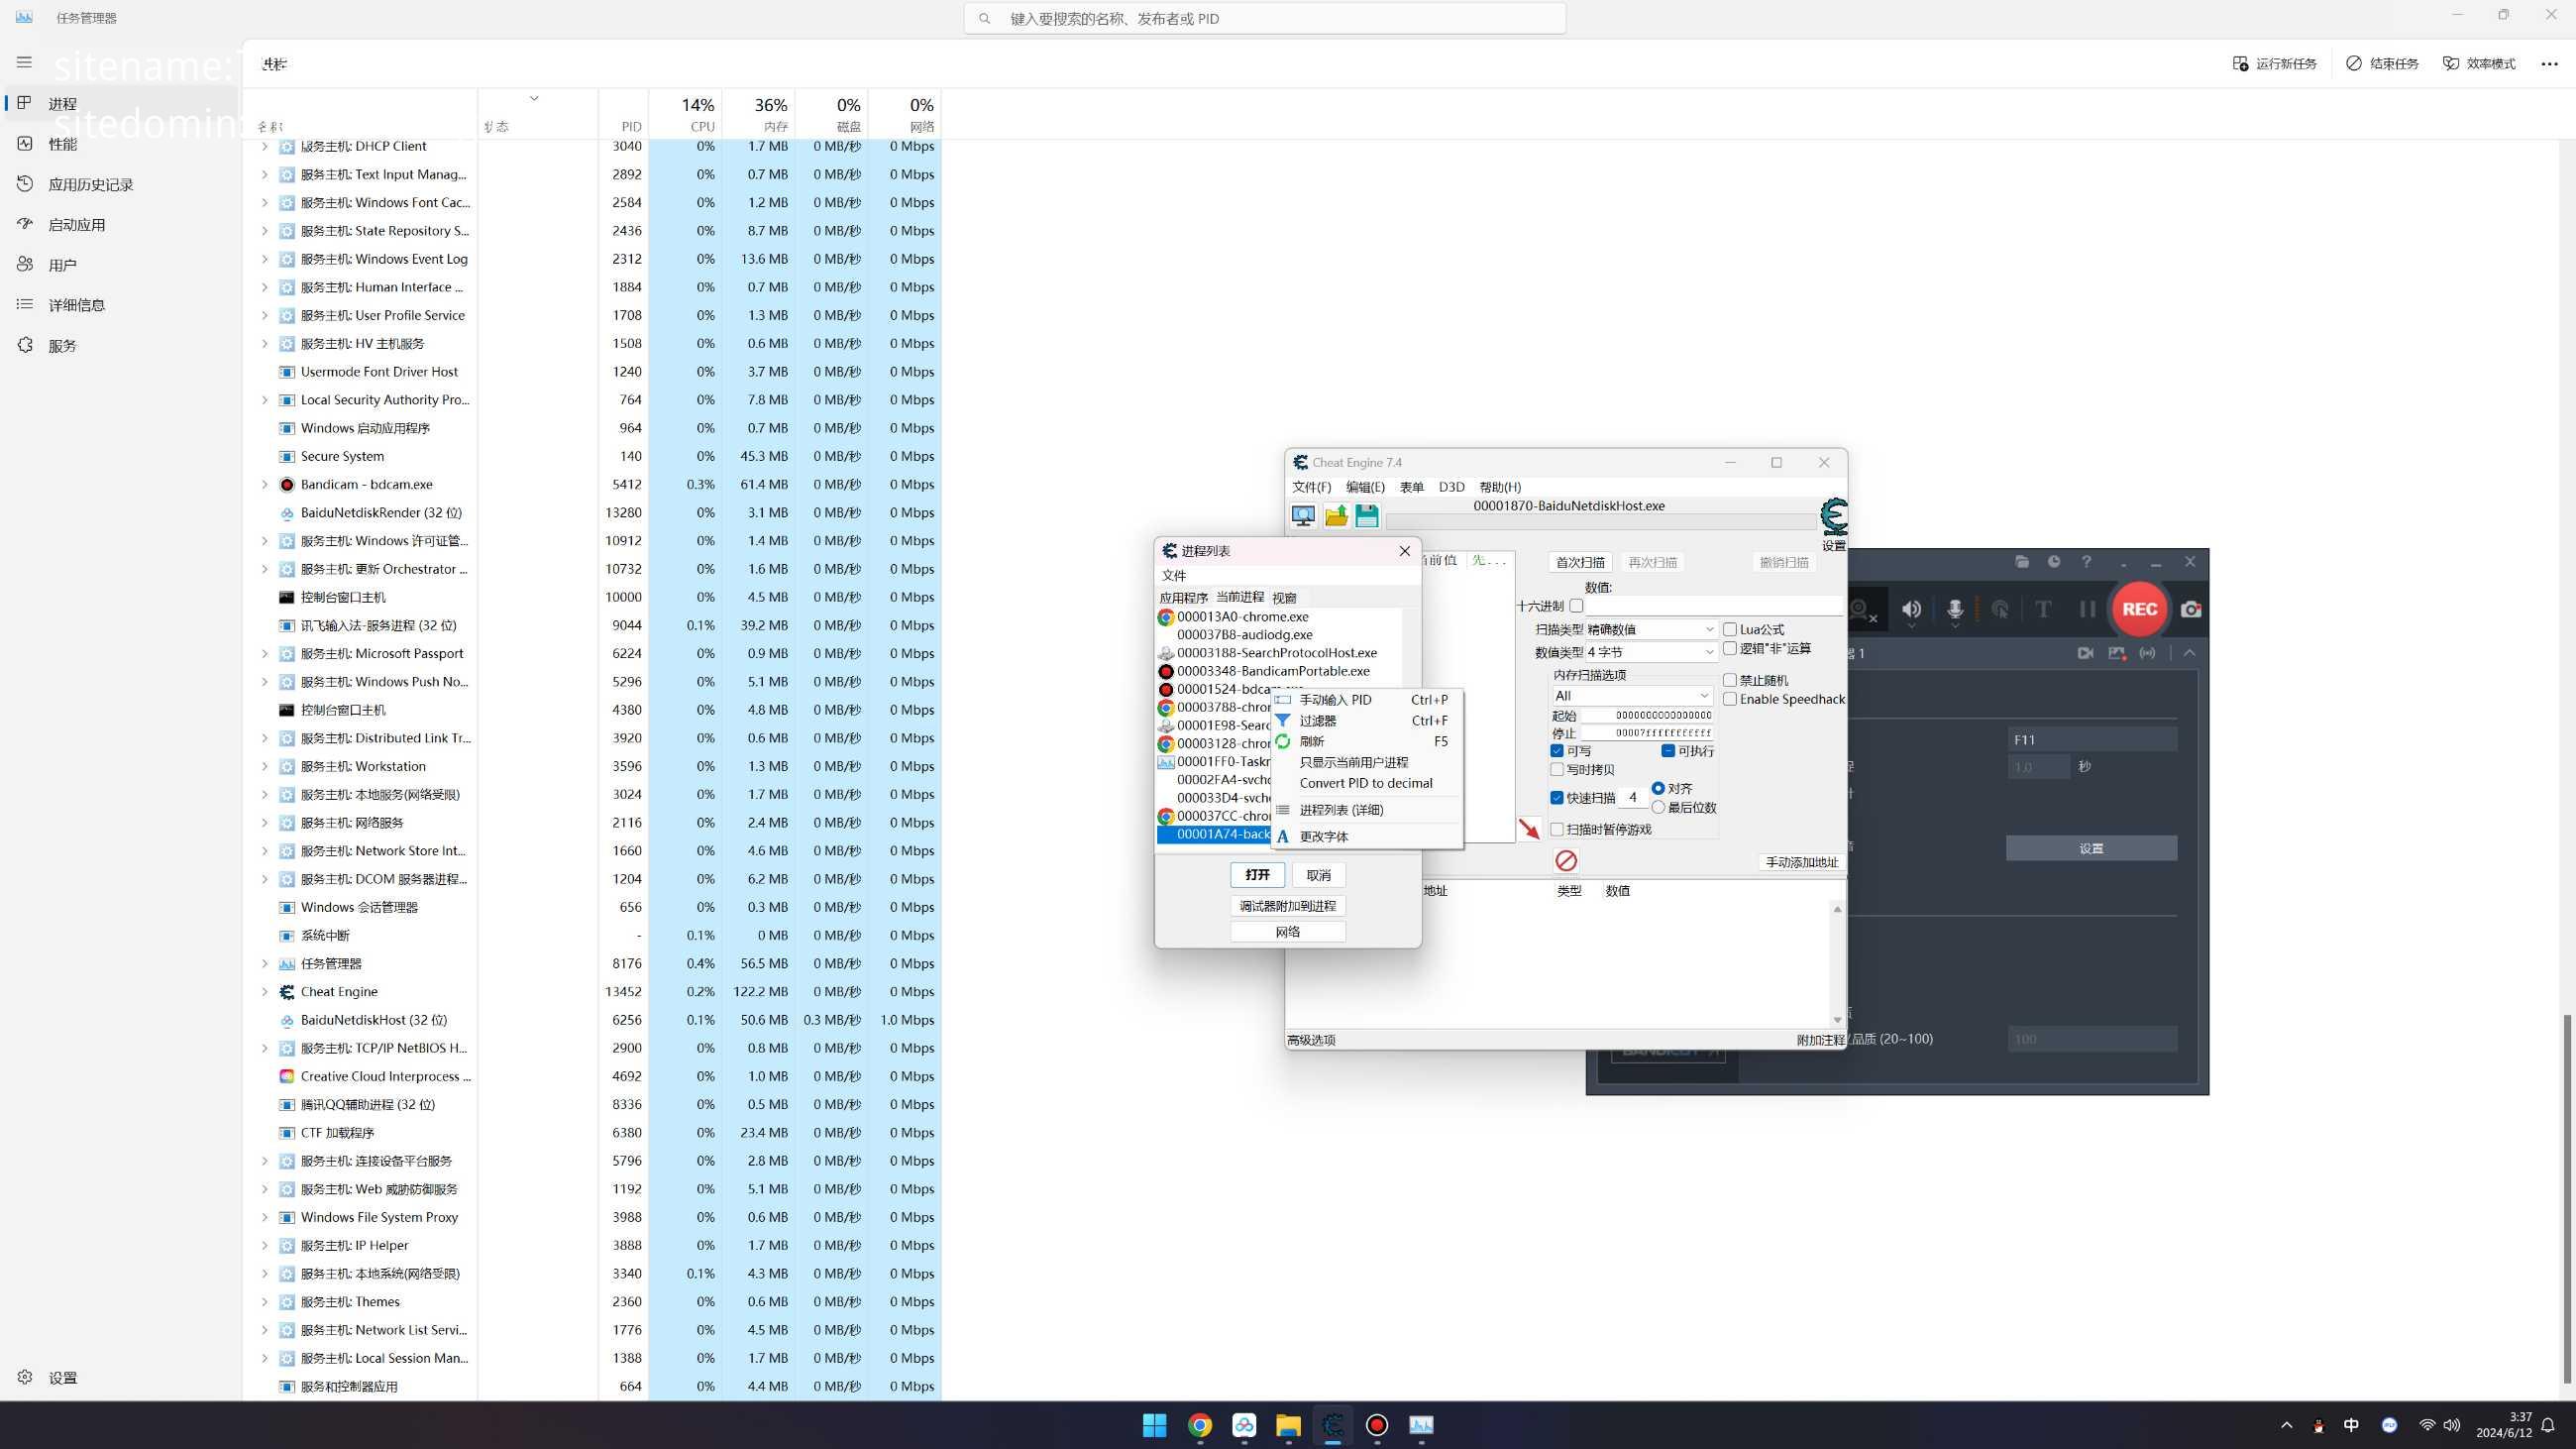Open the 扫描类型 dropdown (精确数值)
The width and height of the screenshot is (2576, 1449).
(1651, 630)
